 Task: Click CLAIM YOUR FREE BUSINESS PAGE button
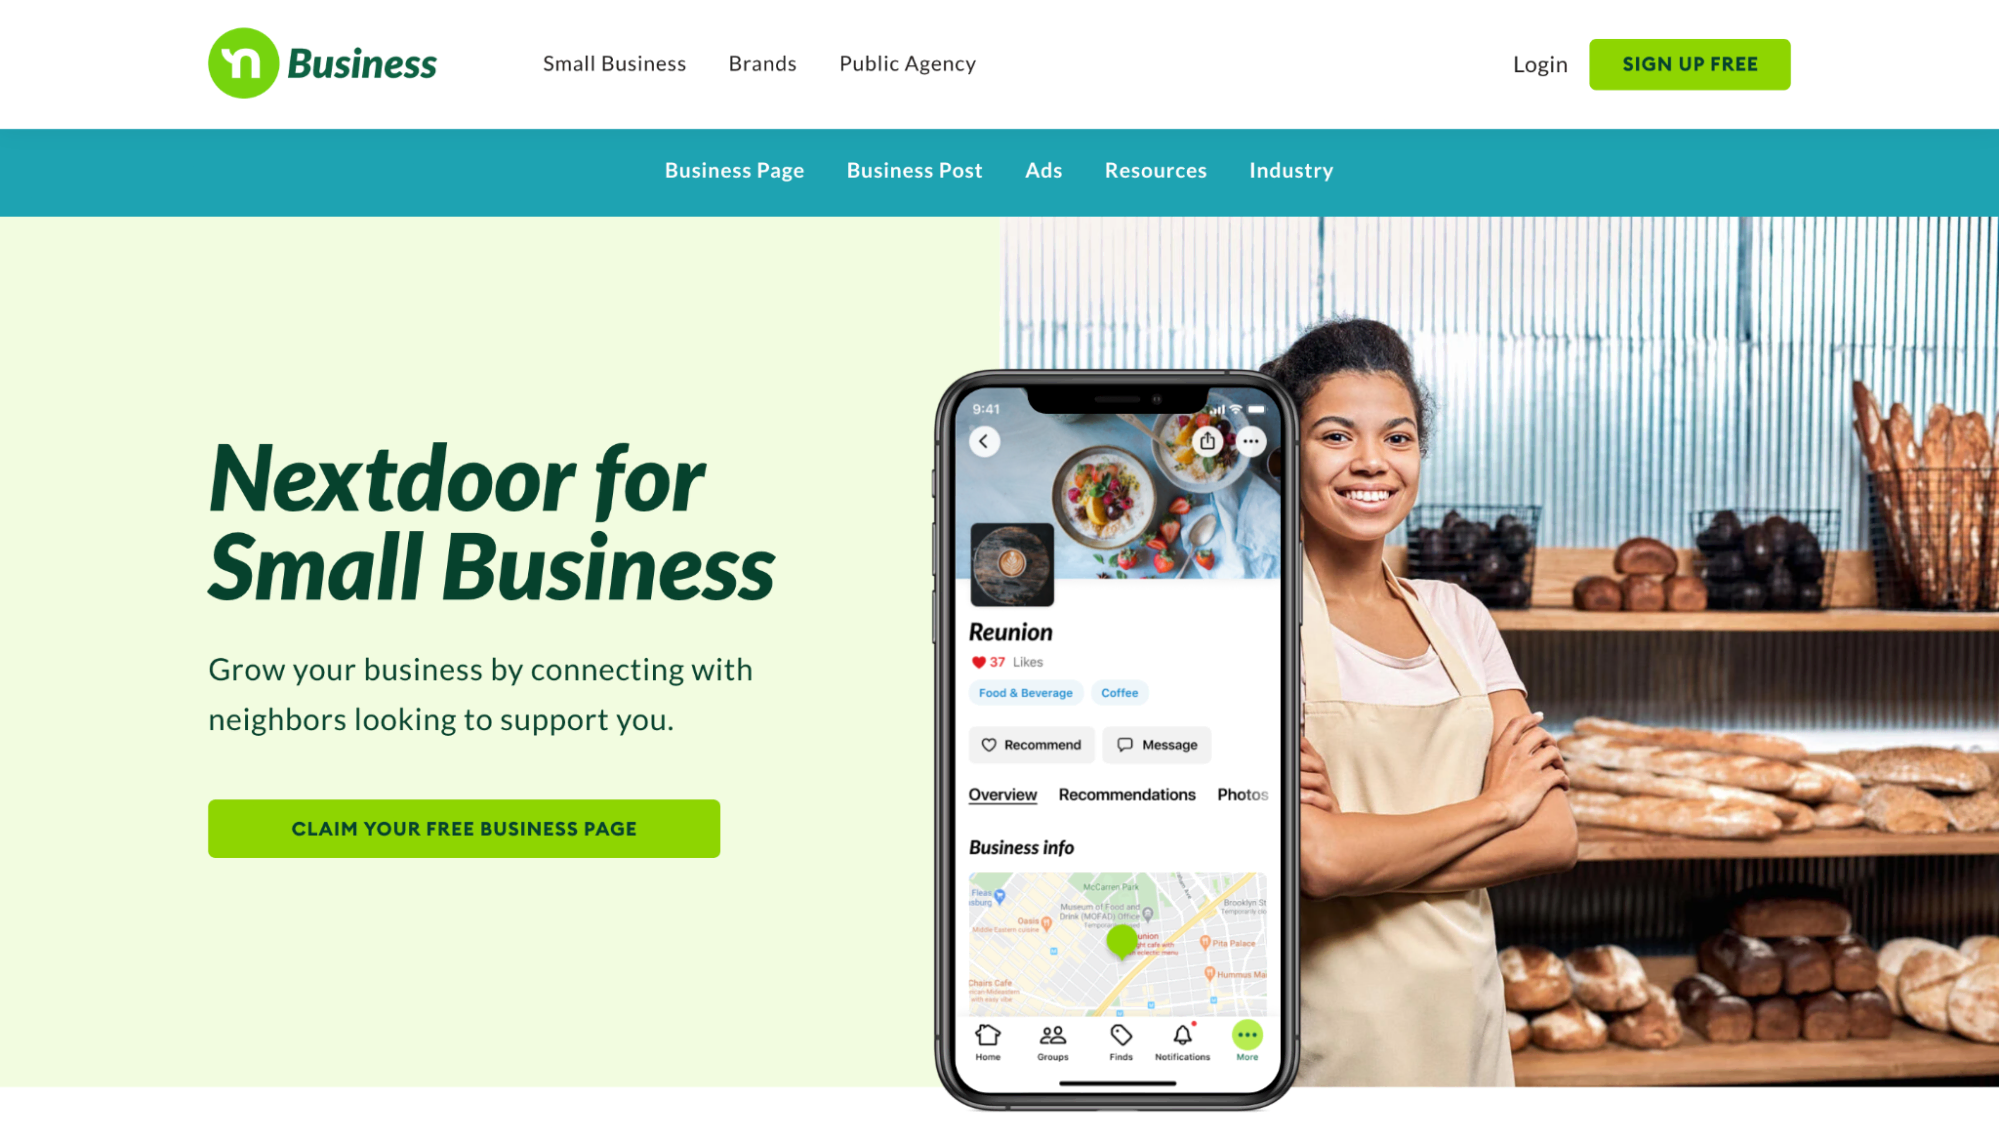(464, 828)
